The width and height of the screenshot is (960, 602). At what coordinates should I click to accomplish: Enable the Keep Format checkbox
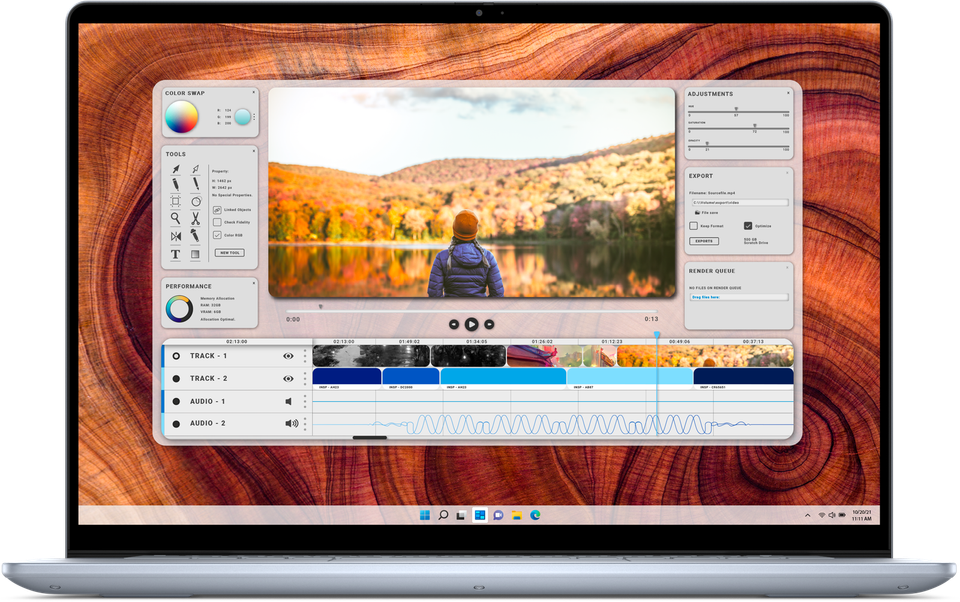click(x=694, y=226)
